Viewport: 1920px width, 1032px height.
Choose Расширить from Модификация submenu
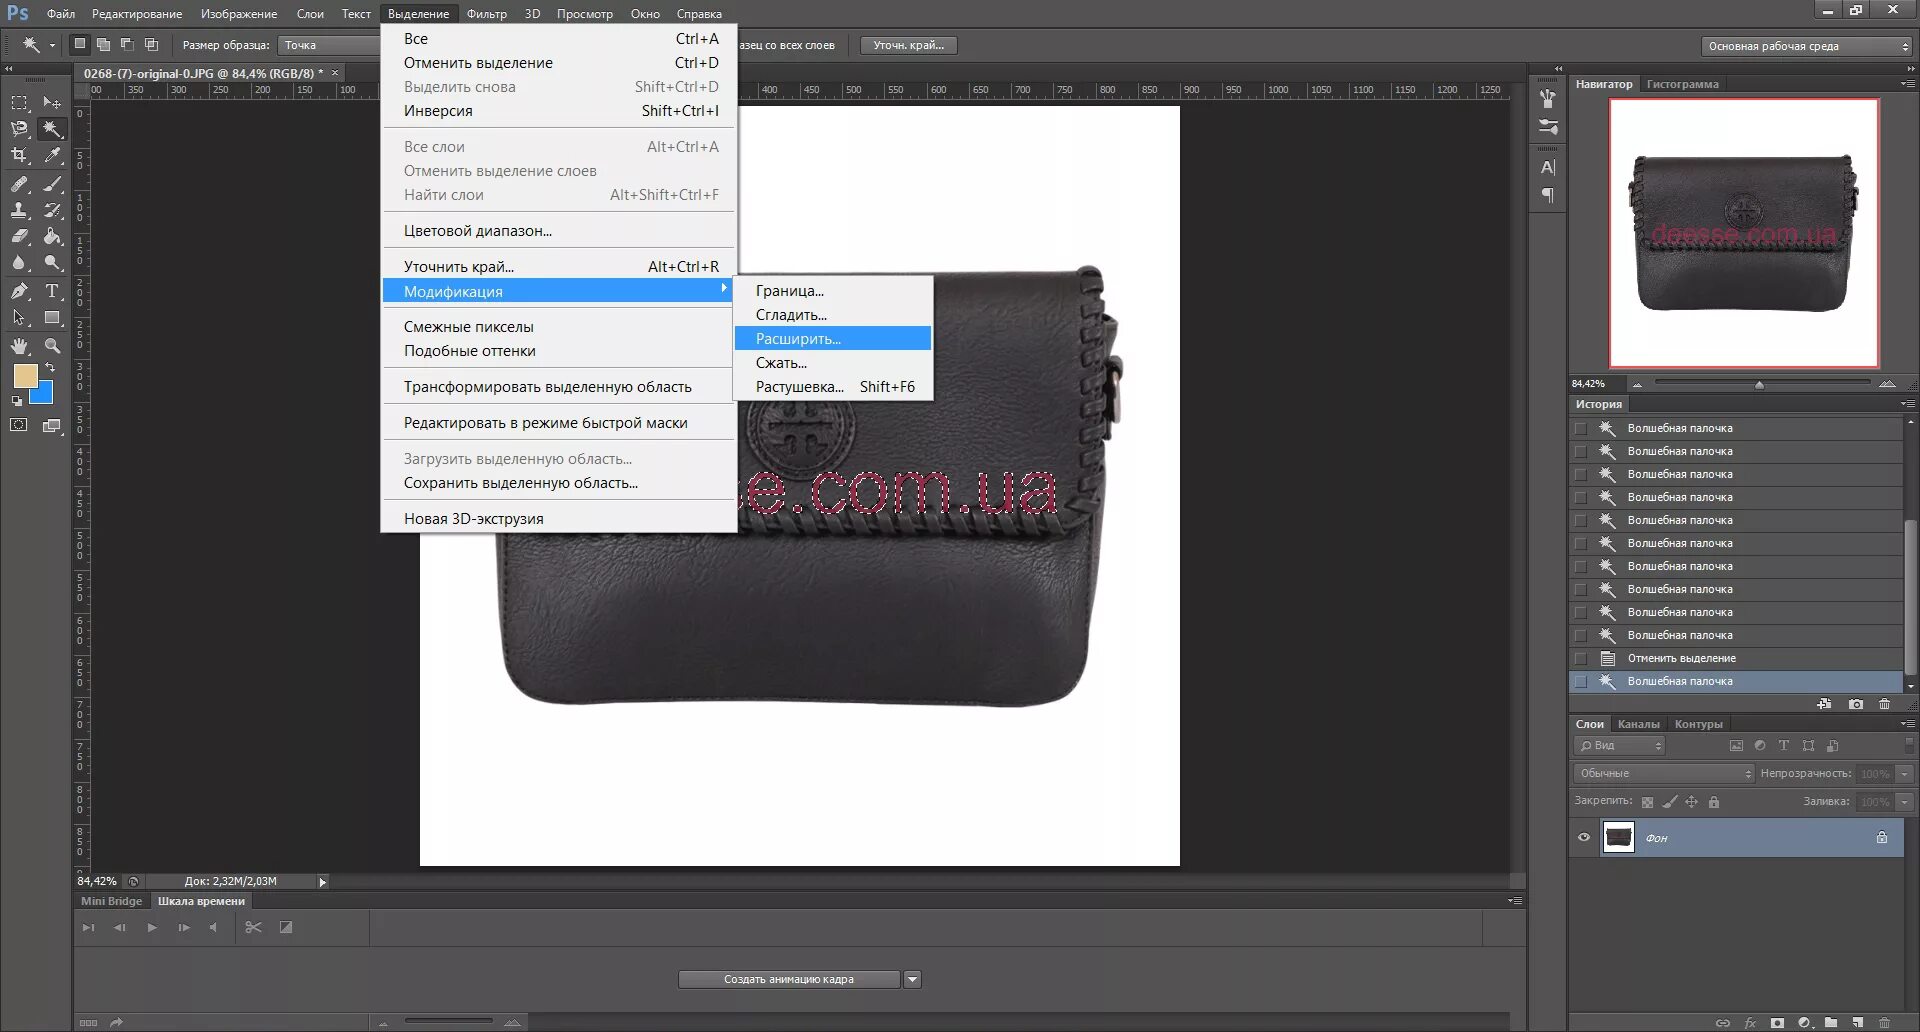833,339
